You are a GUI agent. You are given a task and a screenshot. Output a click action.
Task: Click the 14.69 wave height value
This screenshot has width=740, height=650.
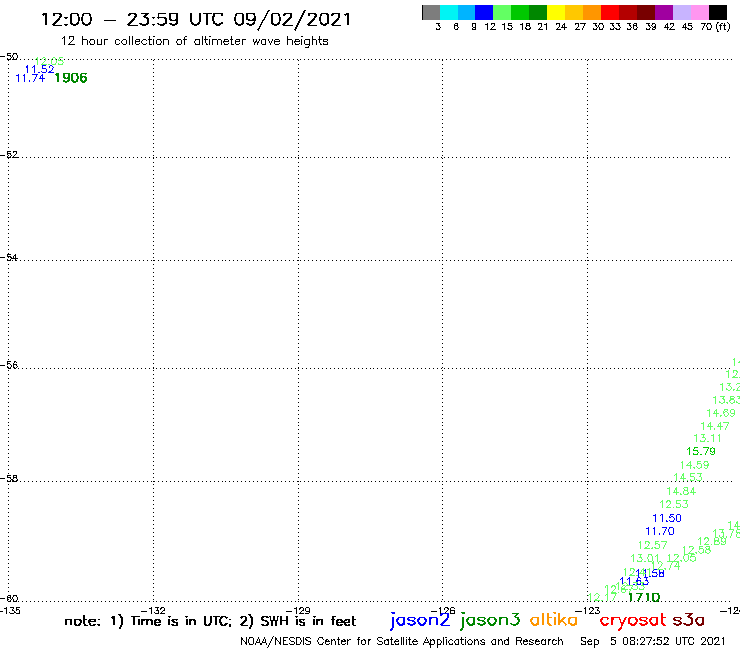721,413
